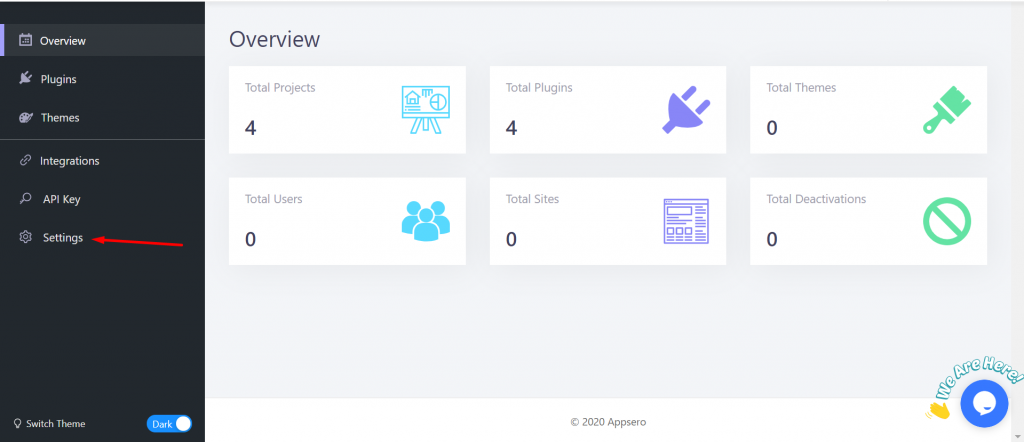Click the Plugins plug icon in sidebar

[25, 78]
